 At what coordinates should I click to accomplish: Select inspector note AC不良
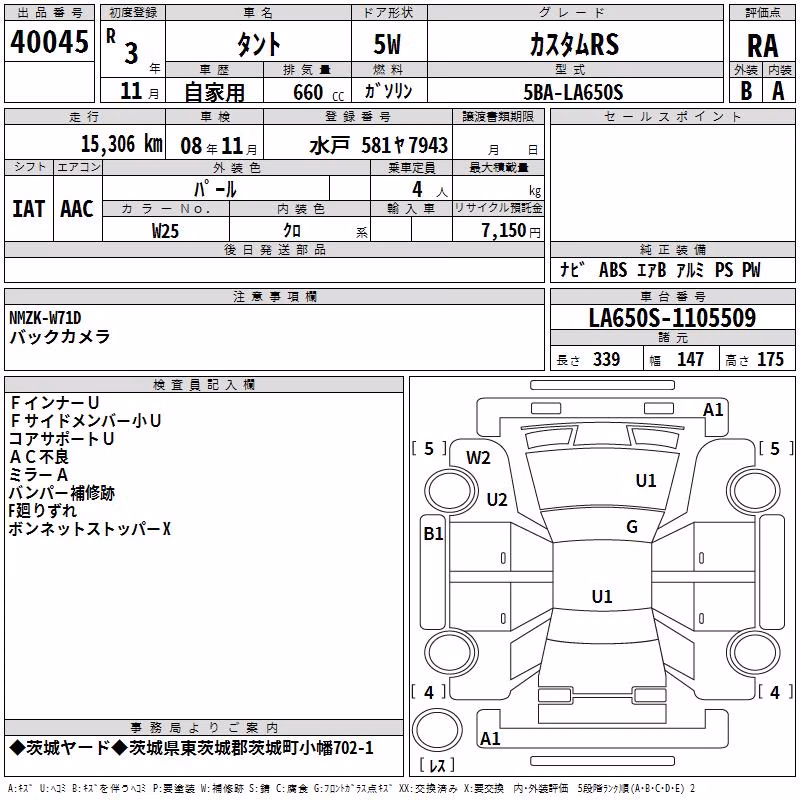(x=39, y=457)
